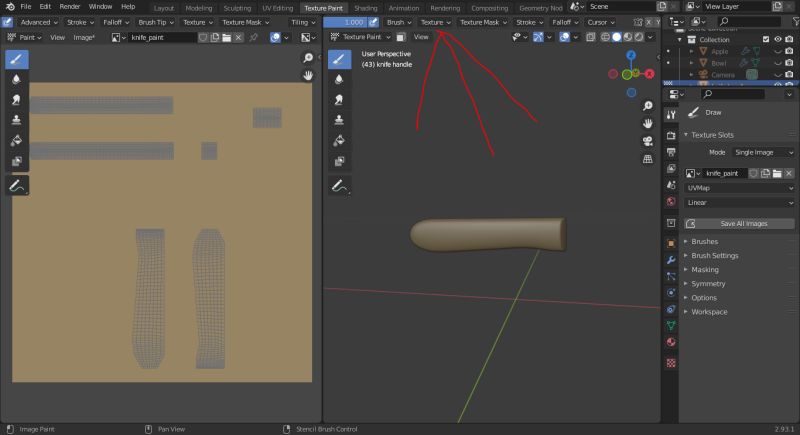Open the Brush Tip dropdown
800x435 pixels.
point(156,22)
